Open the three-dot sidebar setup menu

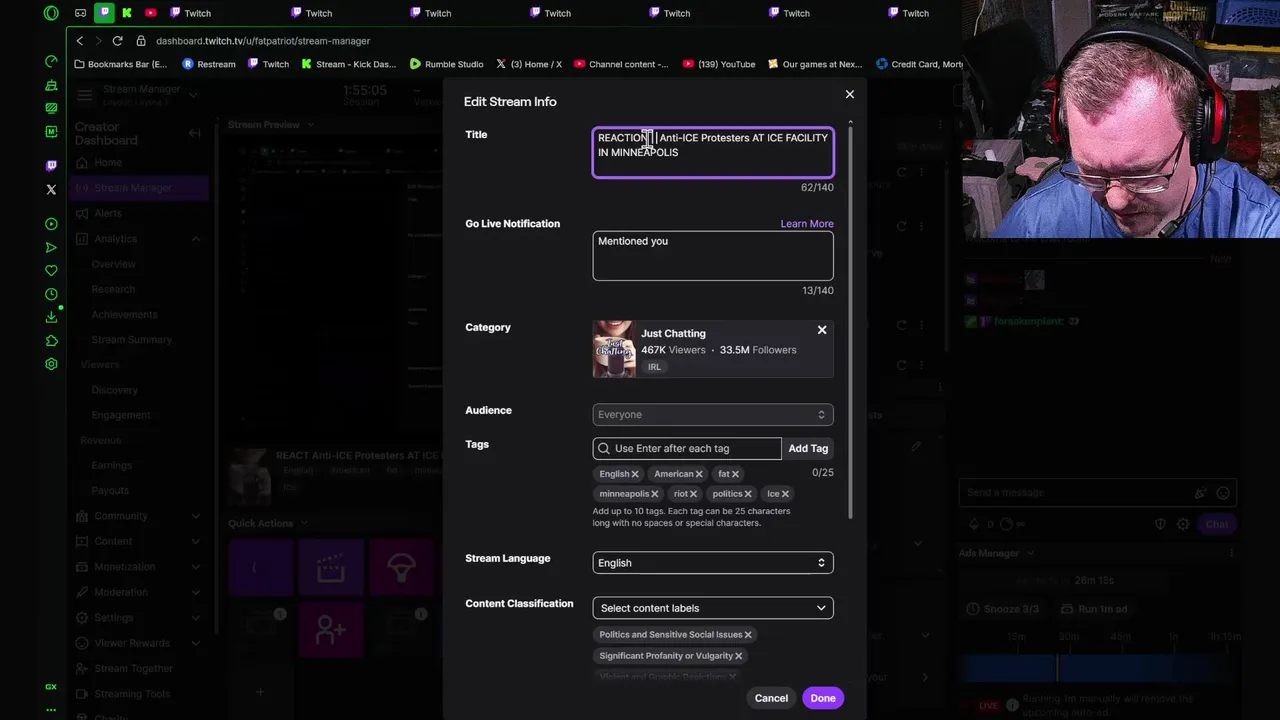(x=51, y=709)
